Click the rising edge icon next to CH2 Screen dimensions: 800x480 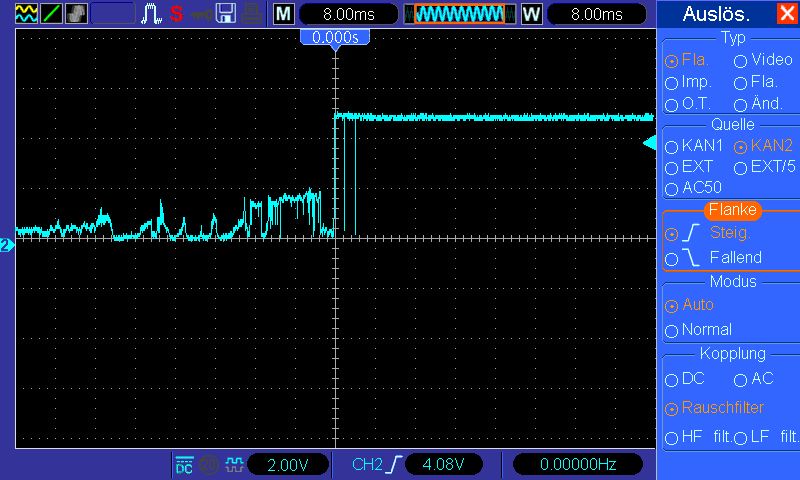click(x=395, y=464)
